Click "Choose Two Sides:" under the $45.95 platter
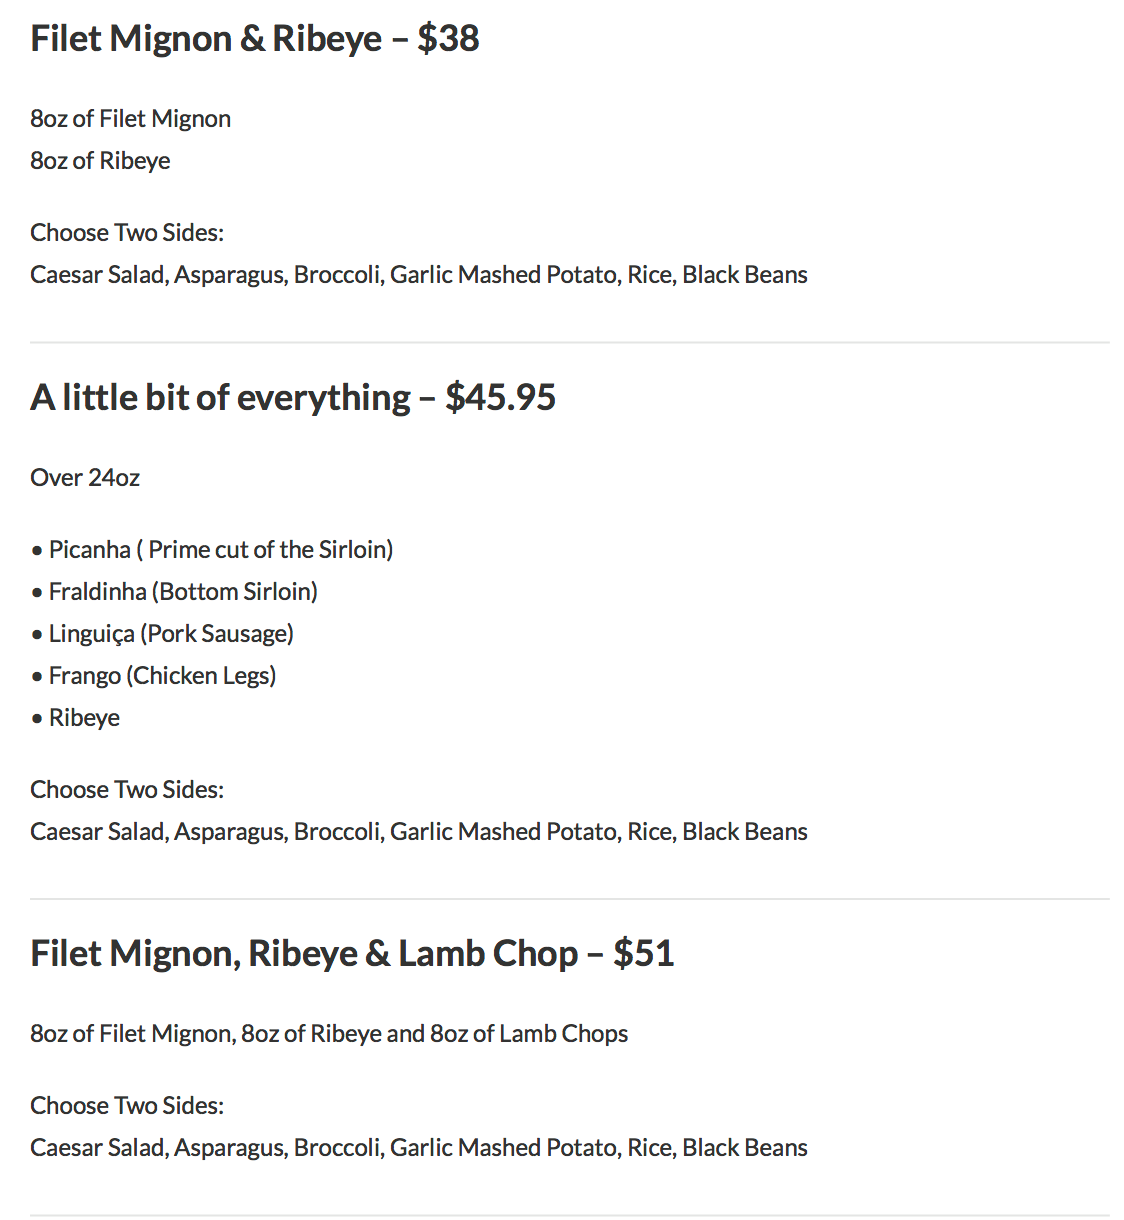This screenshot has height=1220, width=1124. [x=127, y=790]
